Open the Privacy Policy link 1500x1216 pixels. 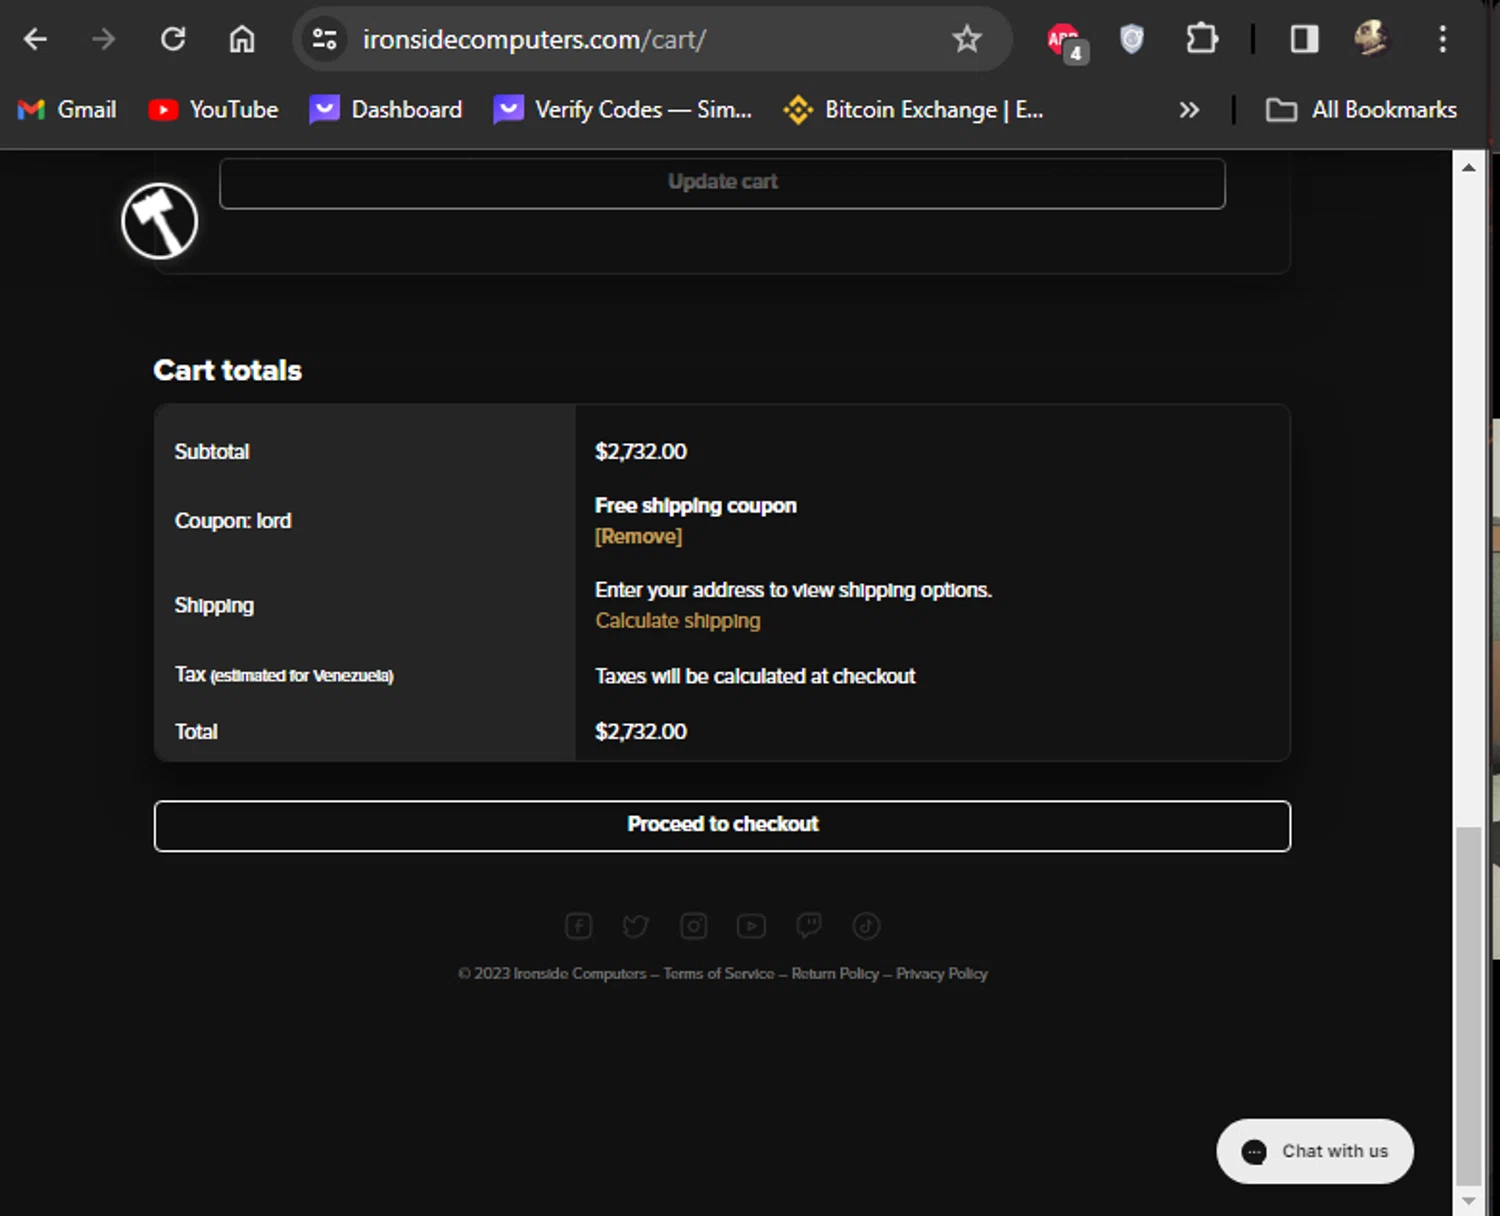tap(942, 974)
